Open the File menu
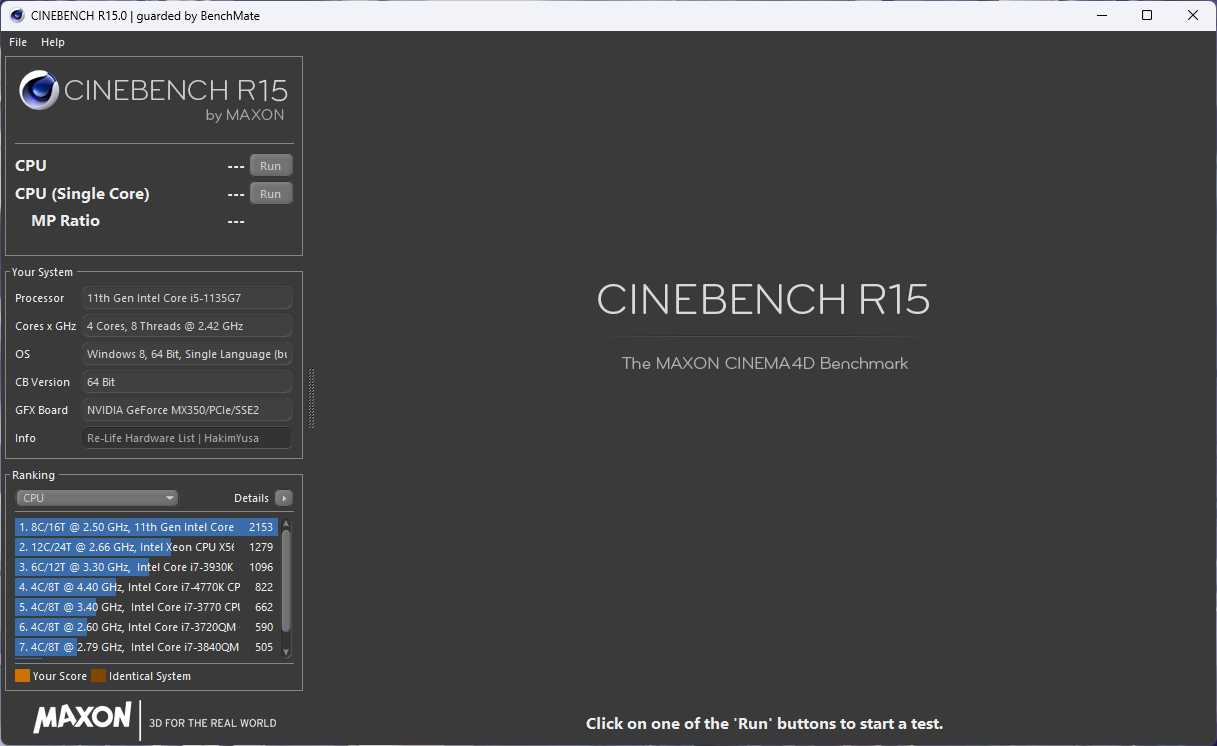The height and width of the screenshot is (746, 1217). pyautogui.click(x=18, y=42)
